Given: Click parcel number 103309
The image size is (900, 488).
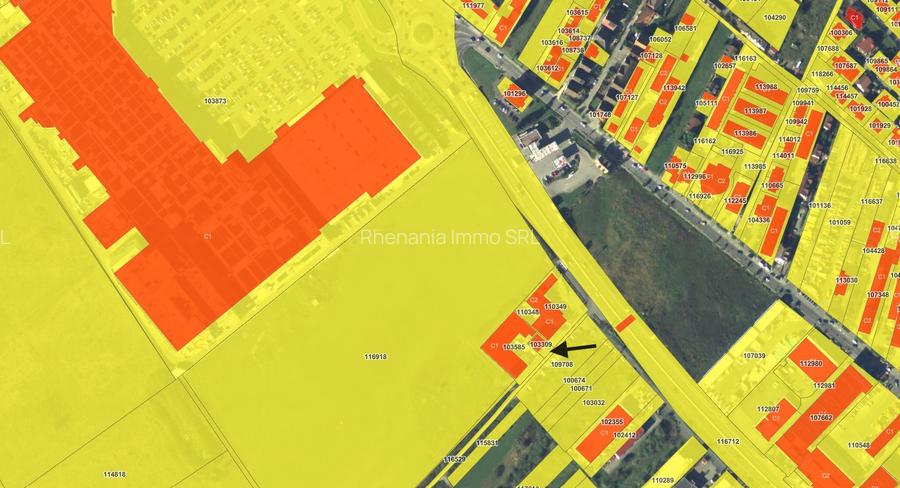Looking at the screenshot, I should coord(541,344).
